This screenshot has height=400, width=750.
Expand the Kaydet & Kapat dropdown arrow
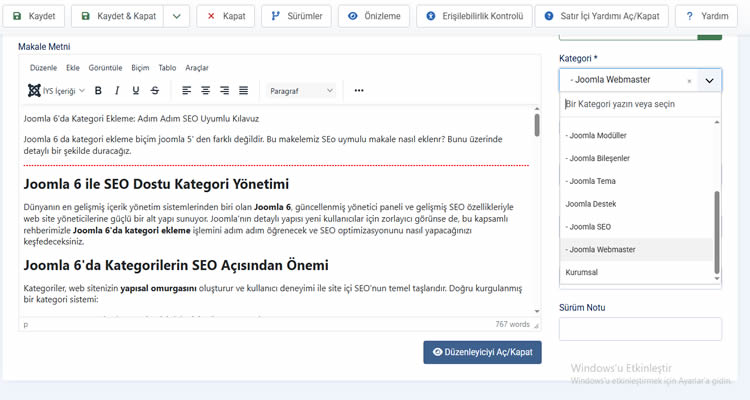click(x=175, y=17)
